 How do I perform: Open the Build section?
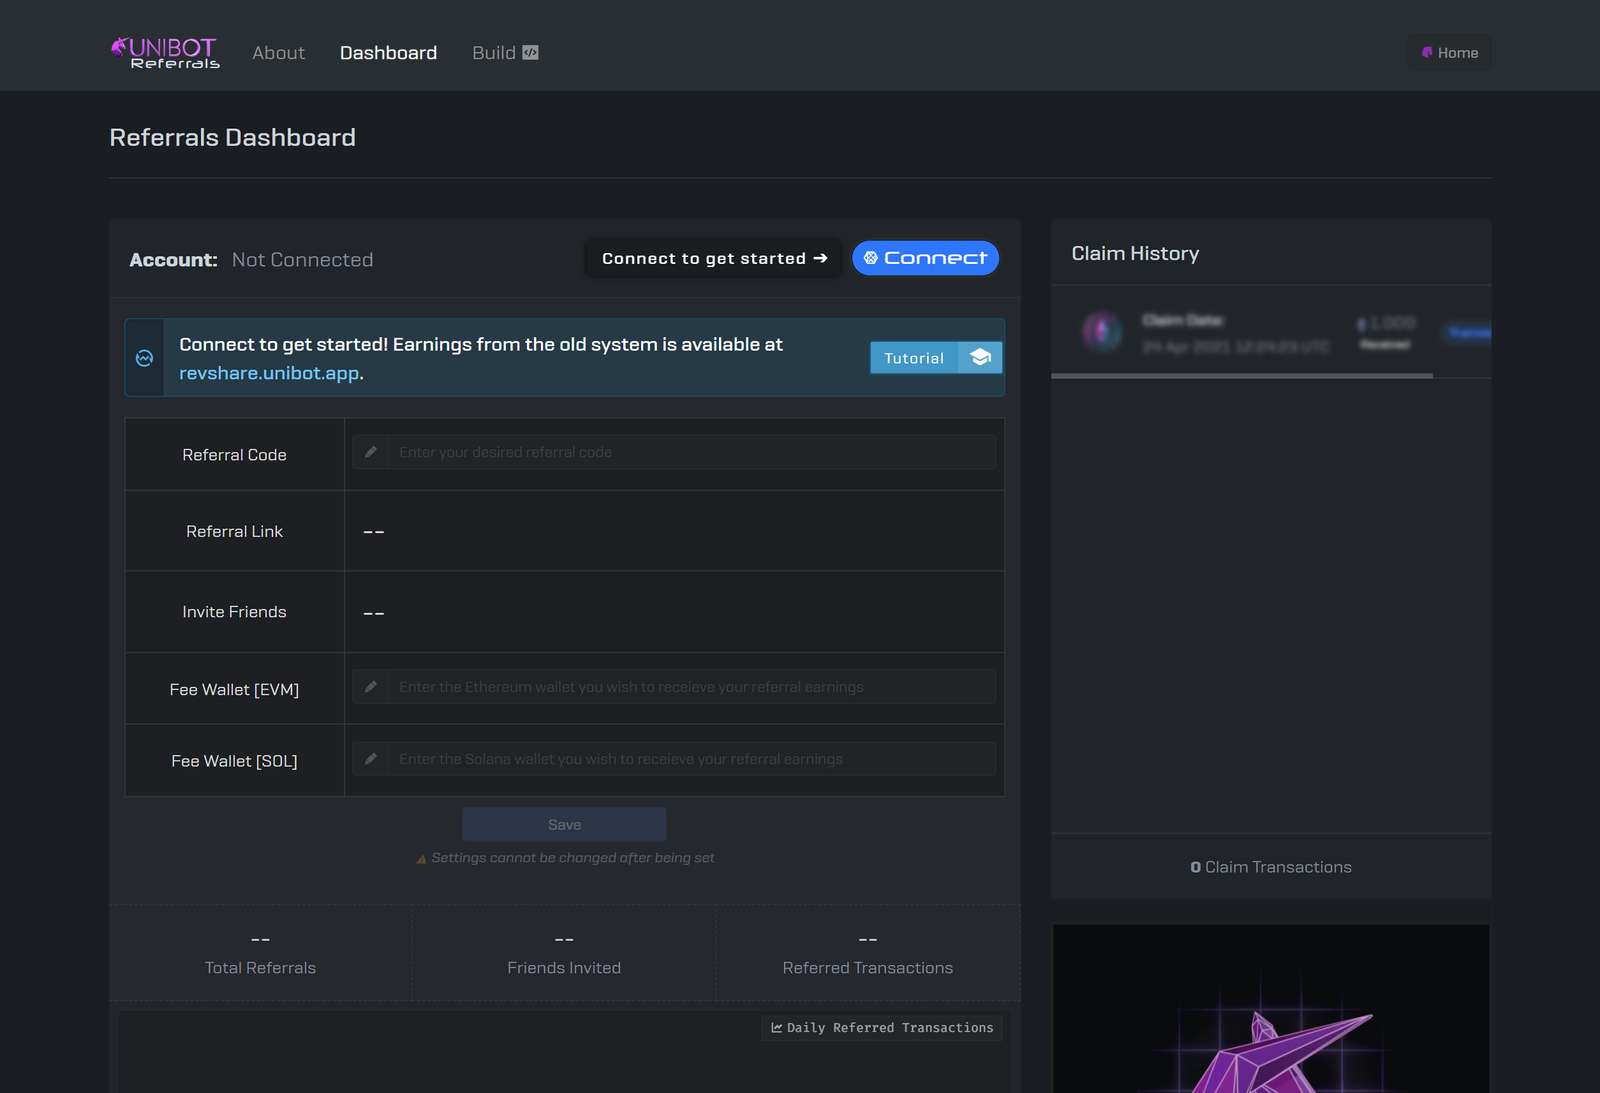(x=493, y=53)
